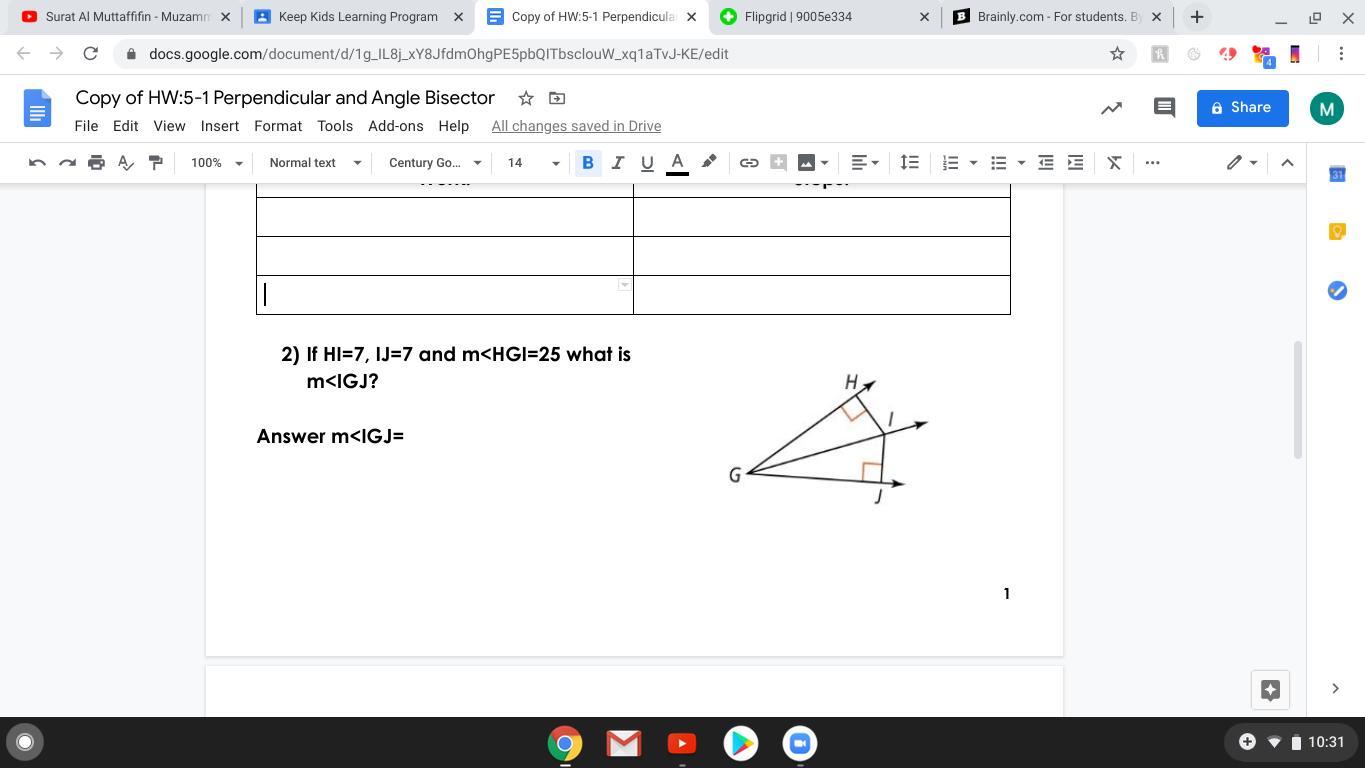
Task: Open the Insert image dropdown
Action: 813,163
